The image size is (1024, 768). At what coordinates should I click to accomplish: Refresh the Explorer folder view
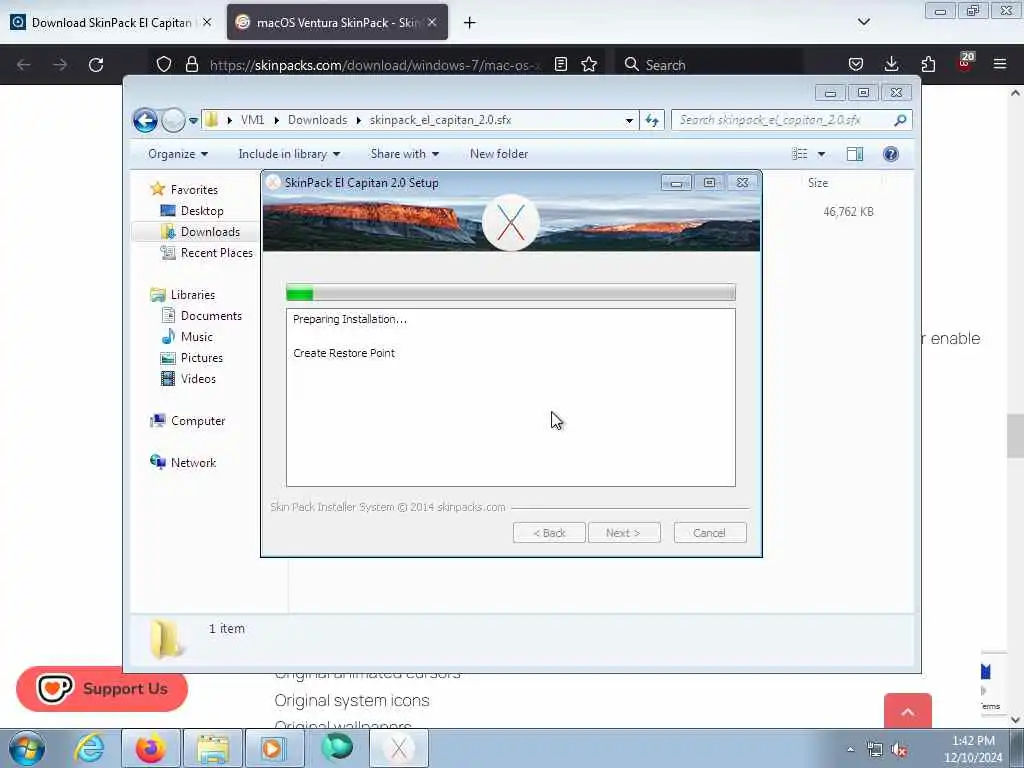(652, 120)
